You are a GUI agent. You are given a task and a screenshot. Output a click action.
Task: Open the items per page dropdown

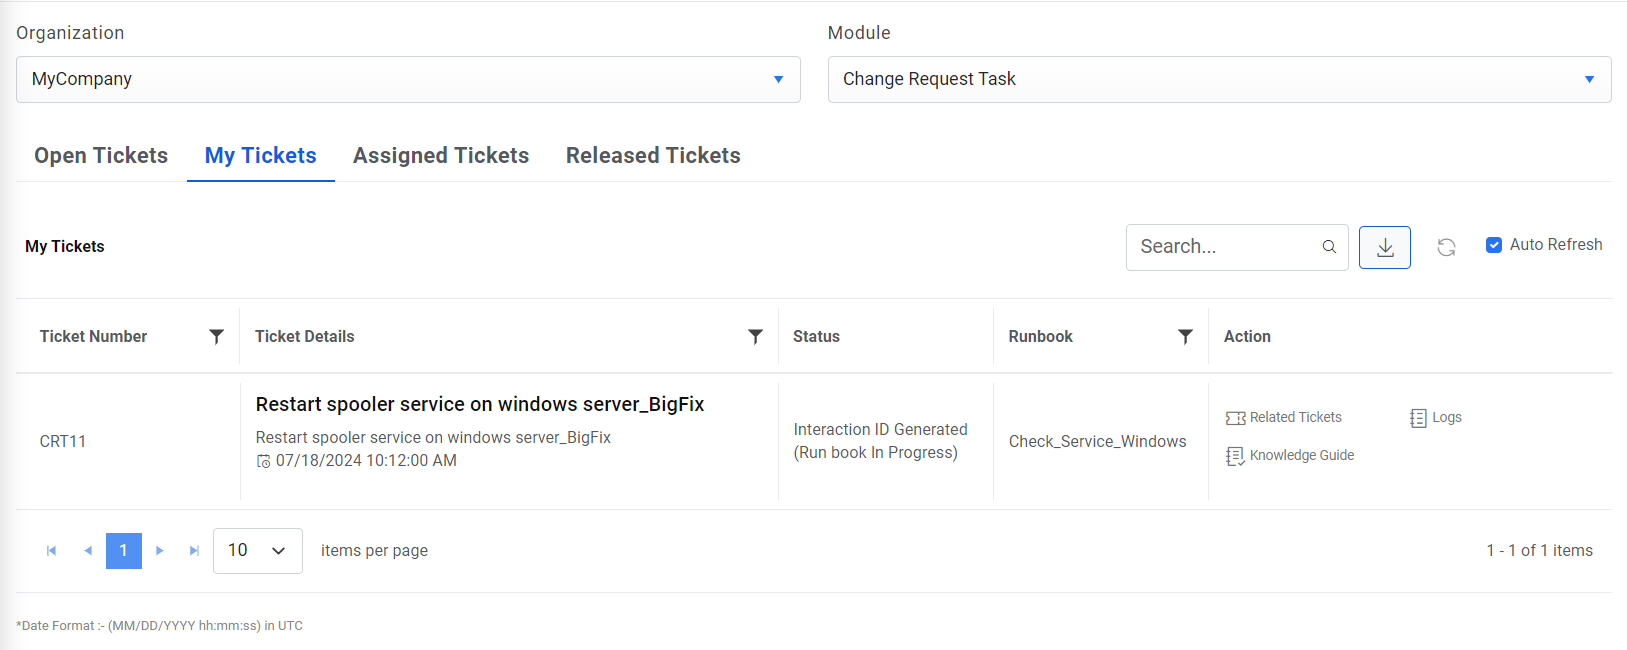click(258, 551)
